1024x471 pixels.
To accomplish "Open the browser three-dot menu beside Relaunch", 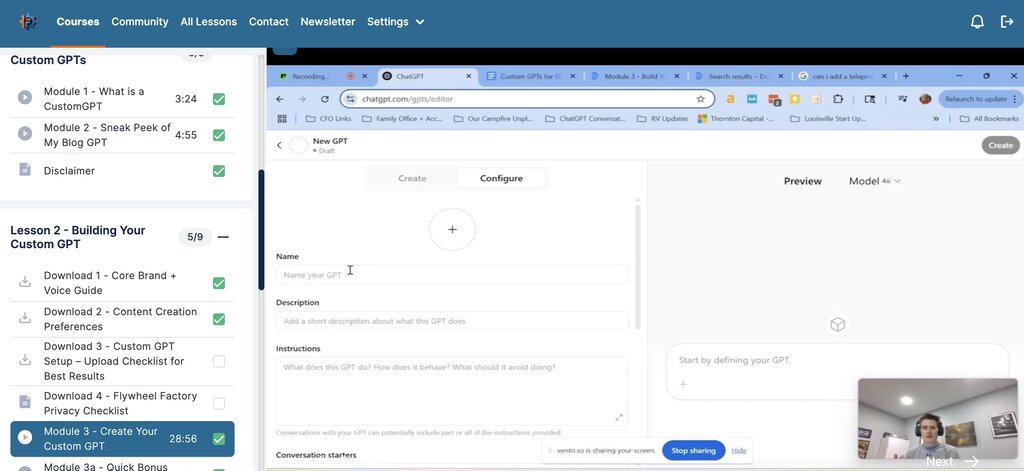I will click(x=1014, y=99).
